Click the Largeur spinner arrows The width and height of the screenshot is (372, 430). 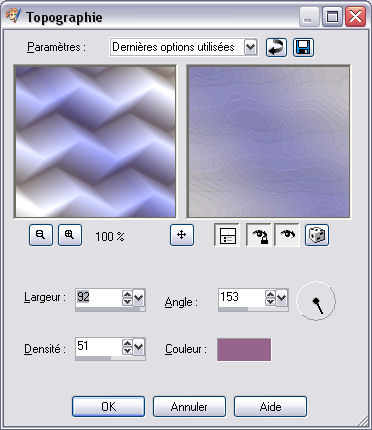[127, 298]
